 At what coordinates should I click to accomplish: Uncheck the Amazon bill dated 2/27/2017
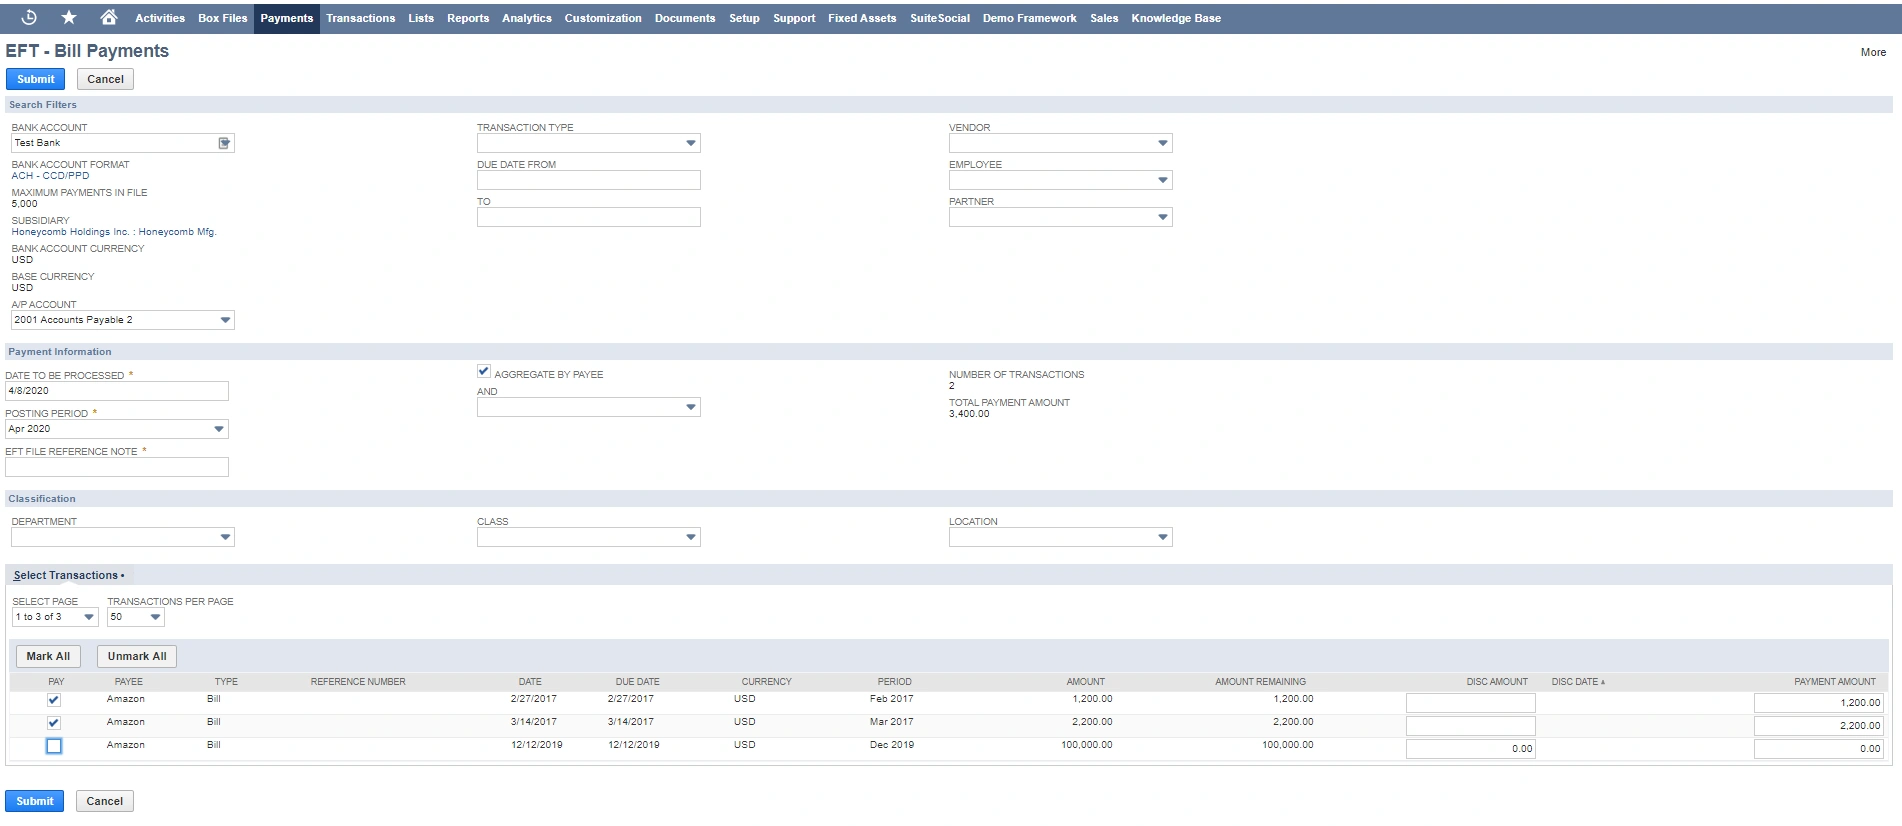(54, 700)
